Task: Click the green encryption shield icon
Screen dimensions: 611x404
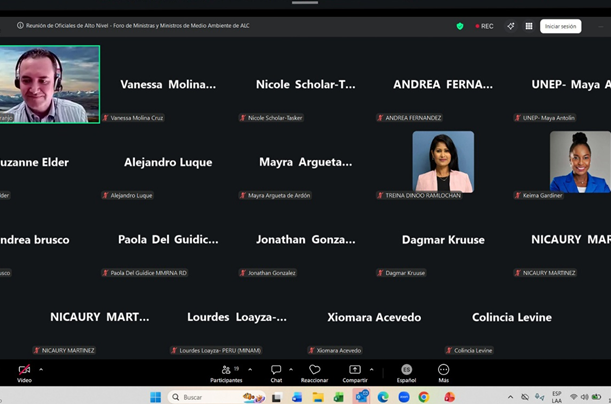Action: pos(460,26)
